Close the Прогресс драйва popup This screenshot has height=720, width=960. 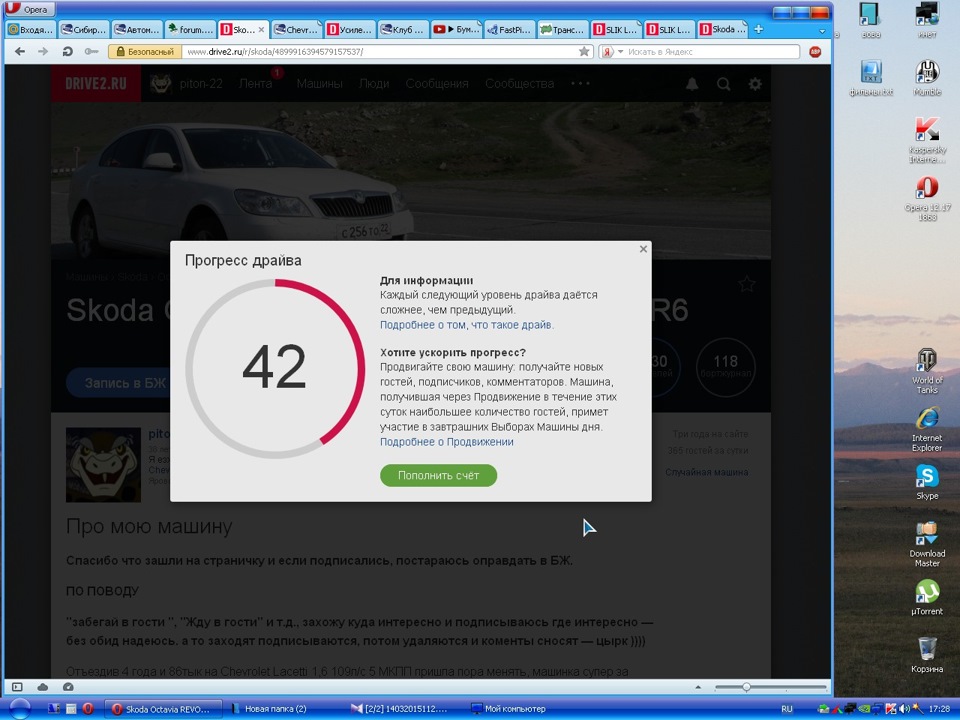[643, 249]
